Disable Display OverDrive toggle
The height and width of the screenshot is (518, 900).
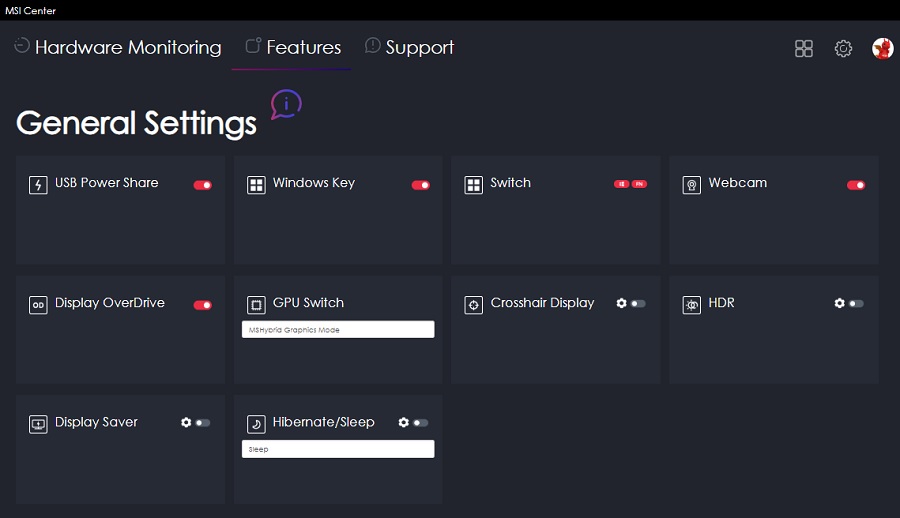203,305
